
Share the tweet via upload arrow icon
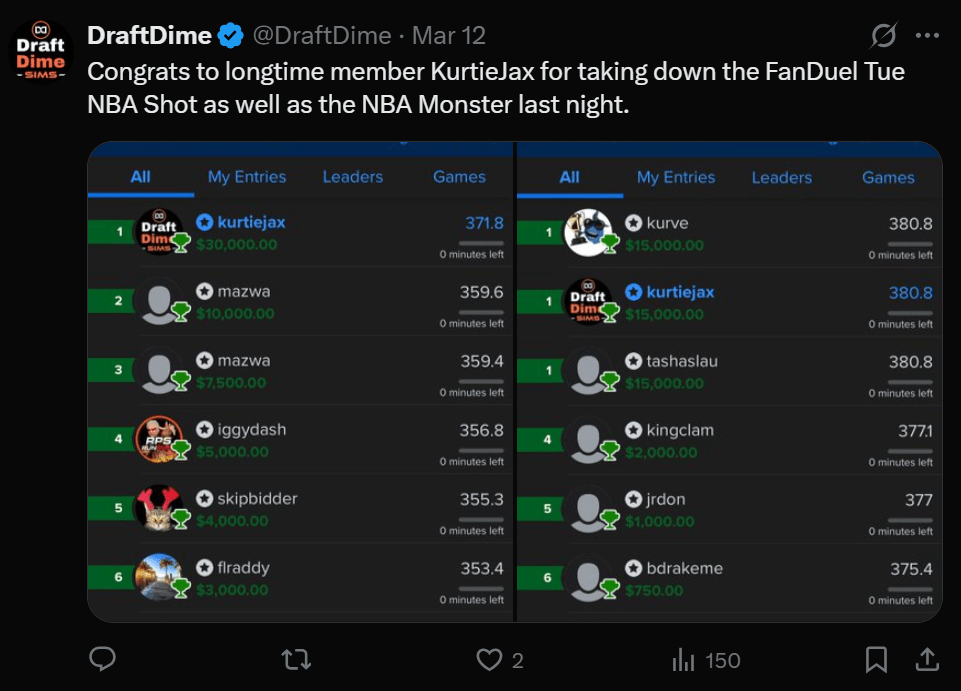(x=927, y=659)
